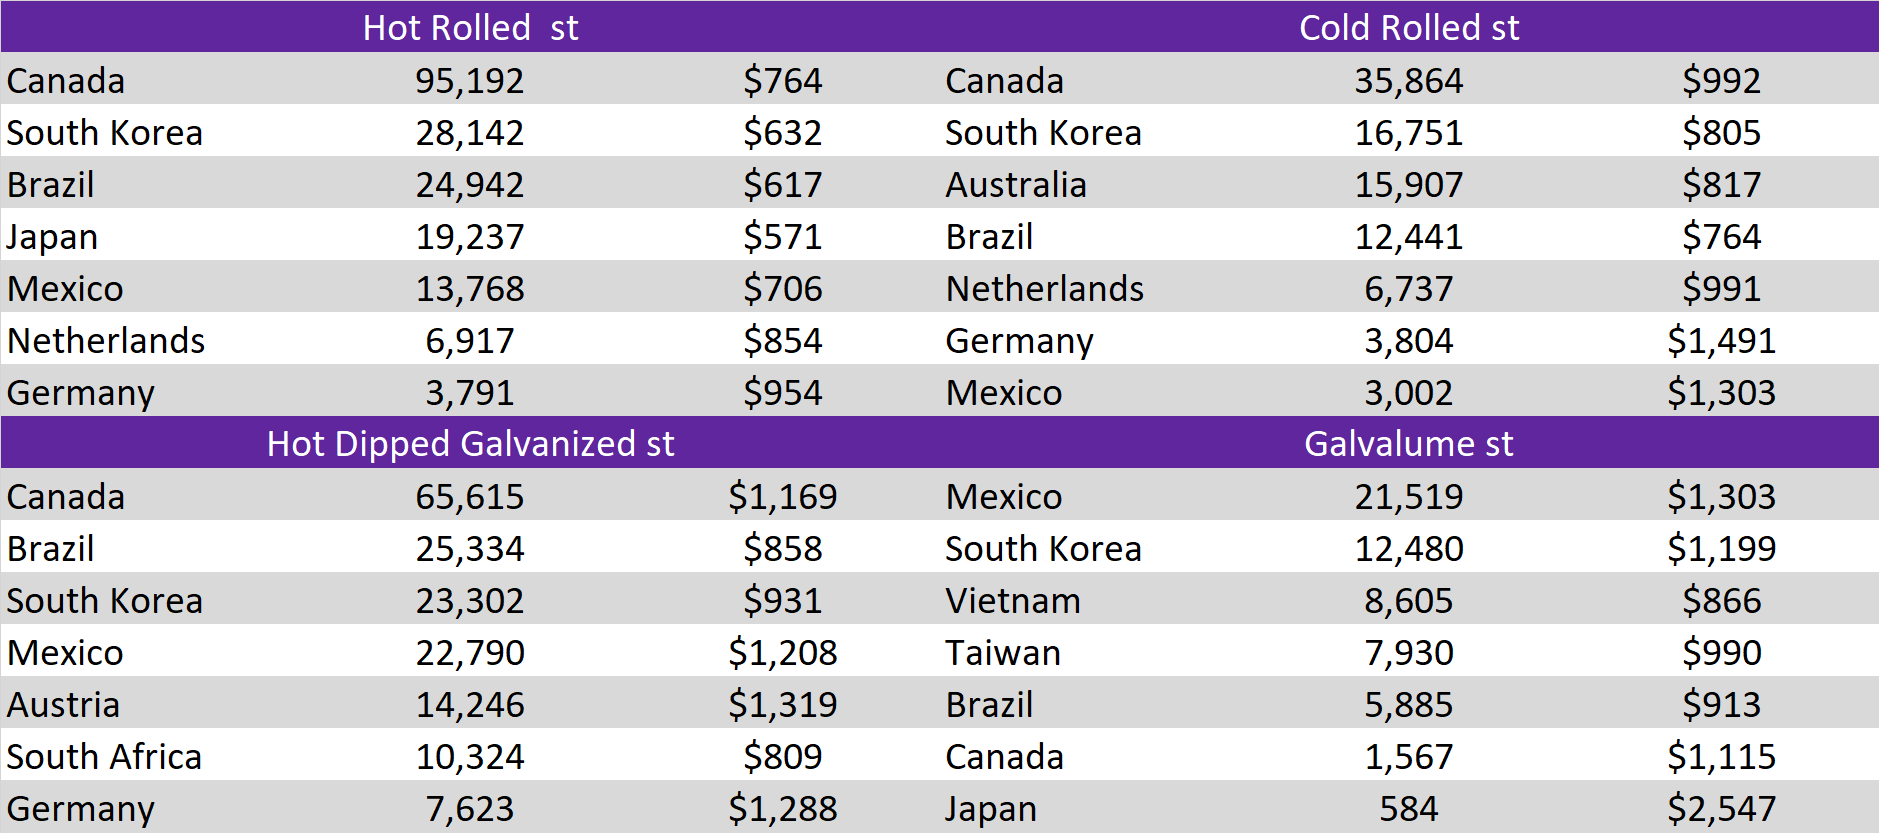The image size is (1879, 833).
Task: Click the Cold Rolled st header
Action: click(x=1408, y=27)
